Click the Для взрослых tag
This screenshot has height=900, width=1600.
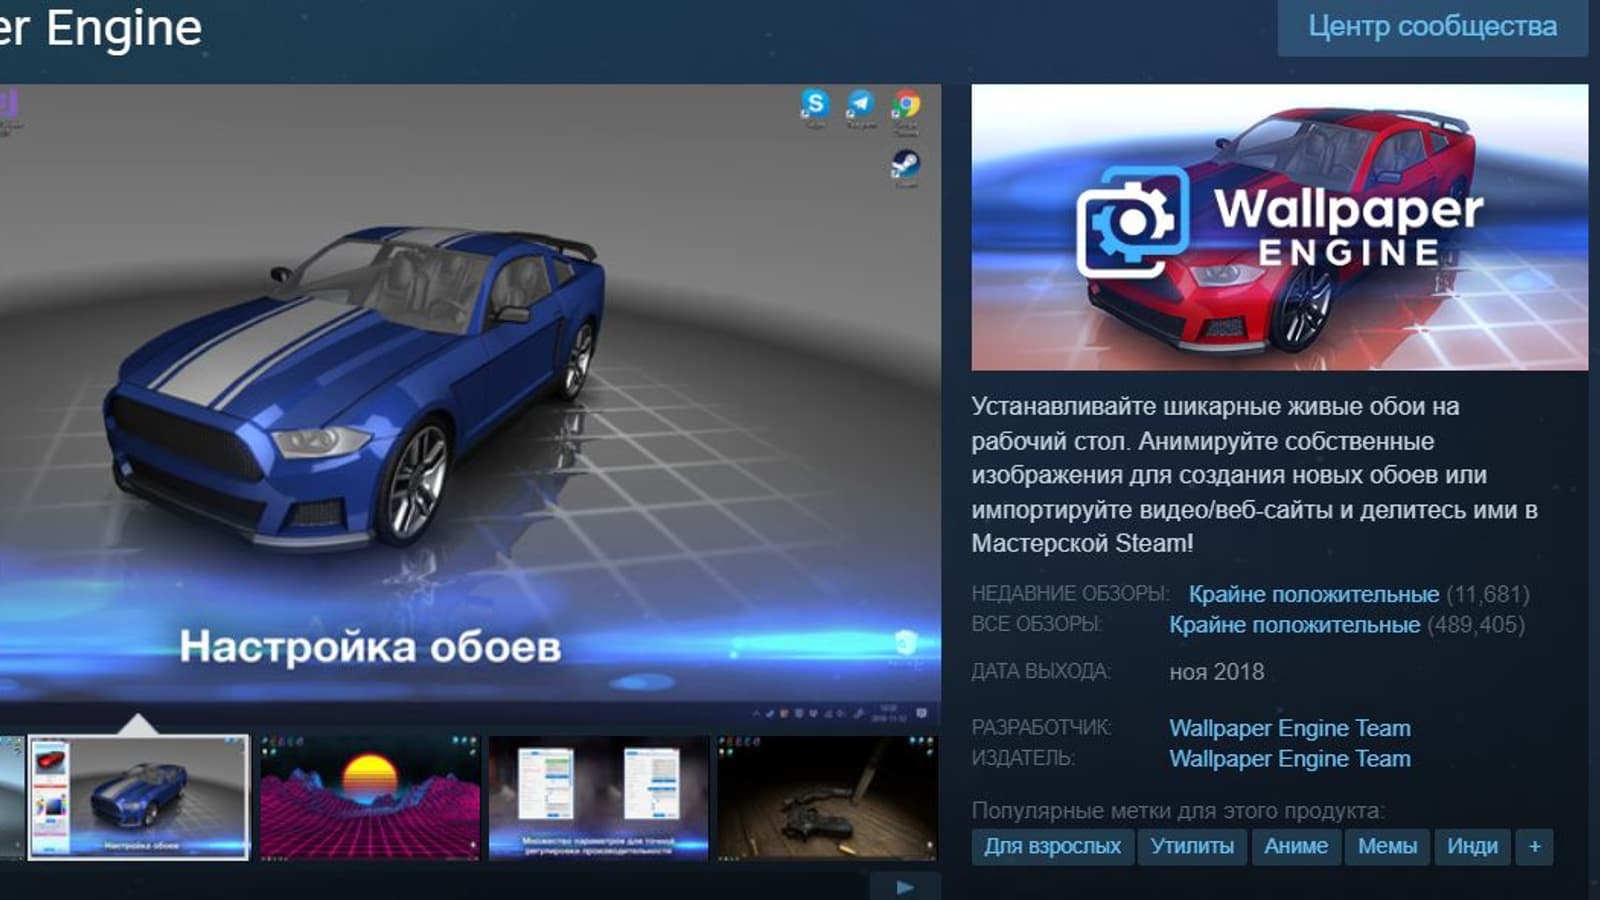(x=1052, y=846)
